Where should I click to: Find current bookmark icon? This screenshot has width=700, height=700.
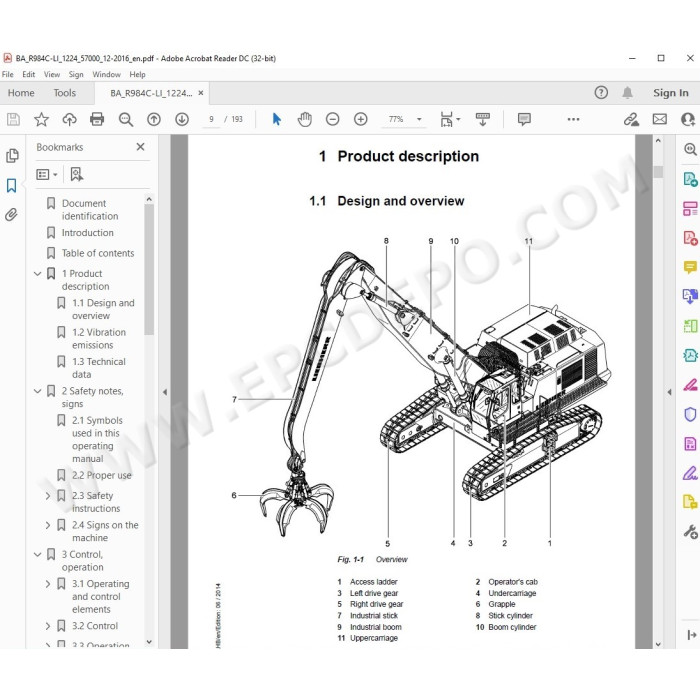coord(77,175)
